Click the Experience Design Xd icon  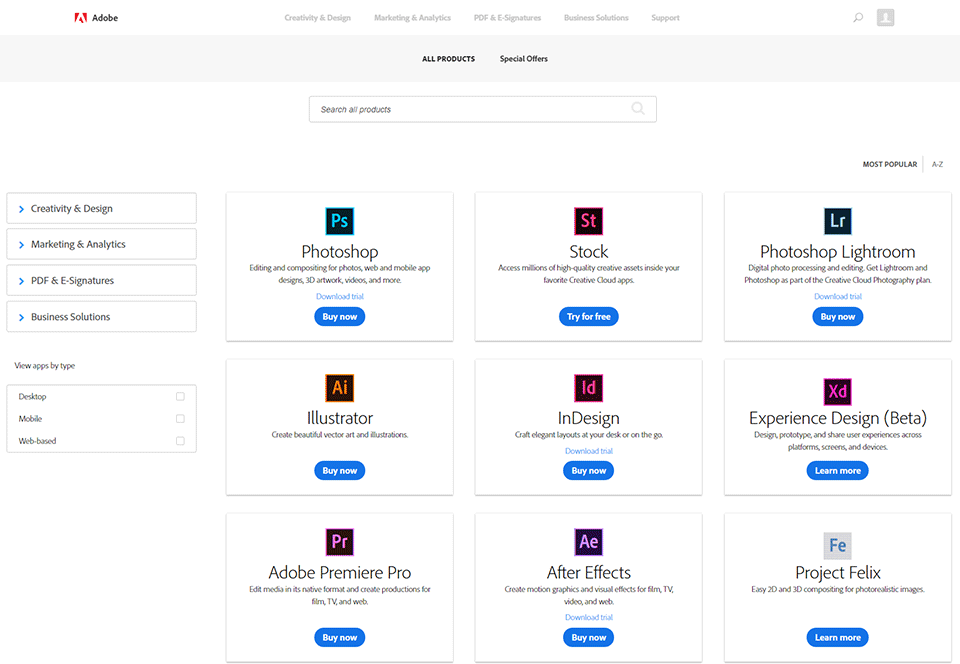coord(838,391)
